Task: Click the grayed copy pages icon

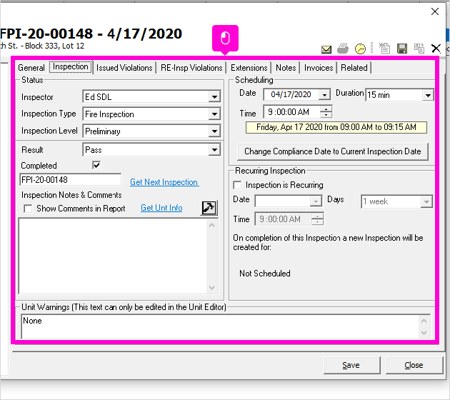Action: (x=419, y=49)
